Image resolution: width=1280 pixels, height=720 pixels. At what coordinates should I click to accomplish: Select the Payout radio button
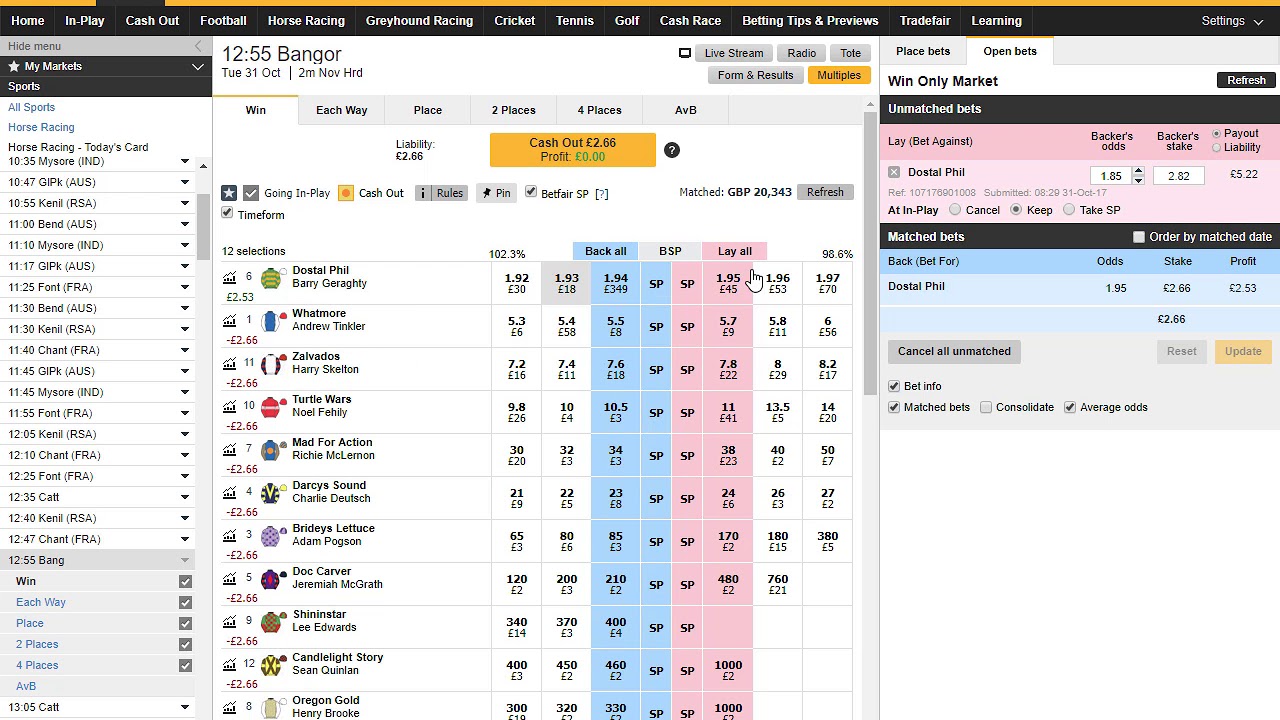[x=1216, y=134]
